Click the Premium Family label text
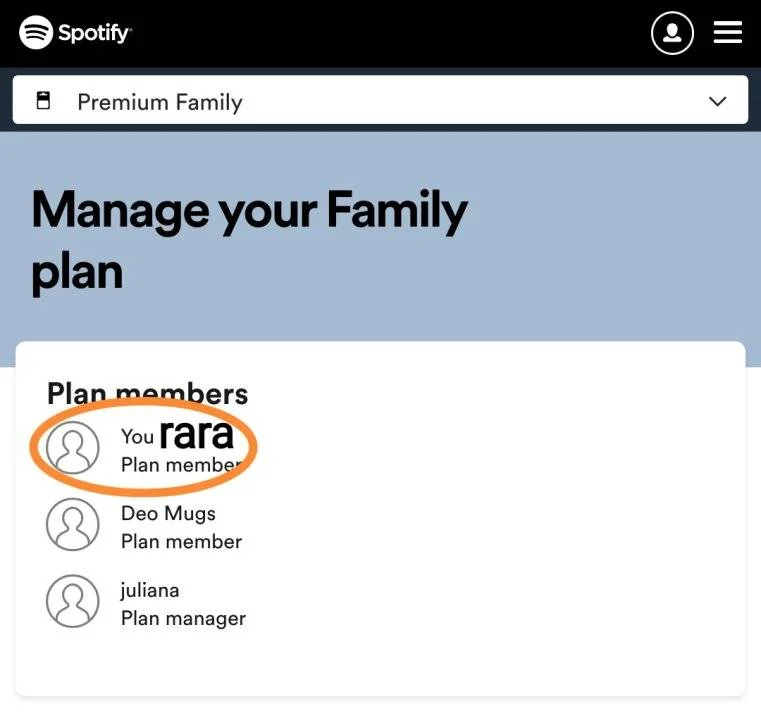761x720 pixels. tap(160, 102)
